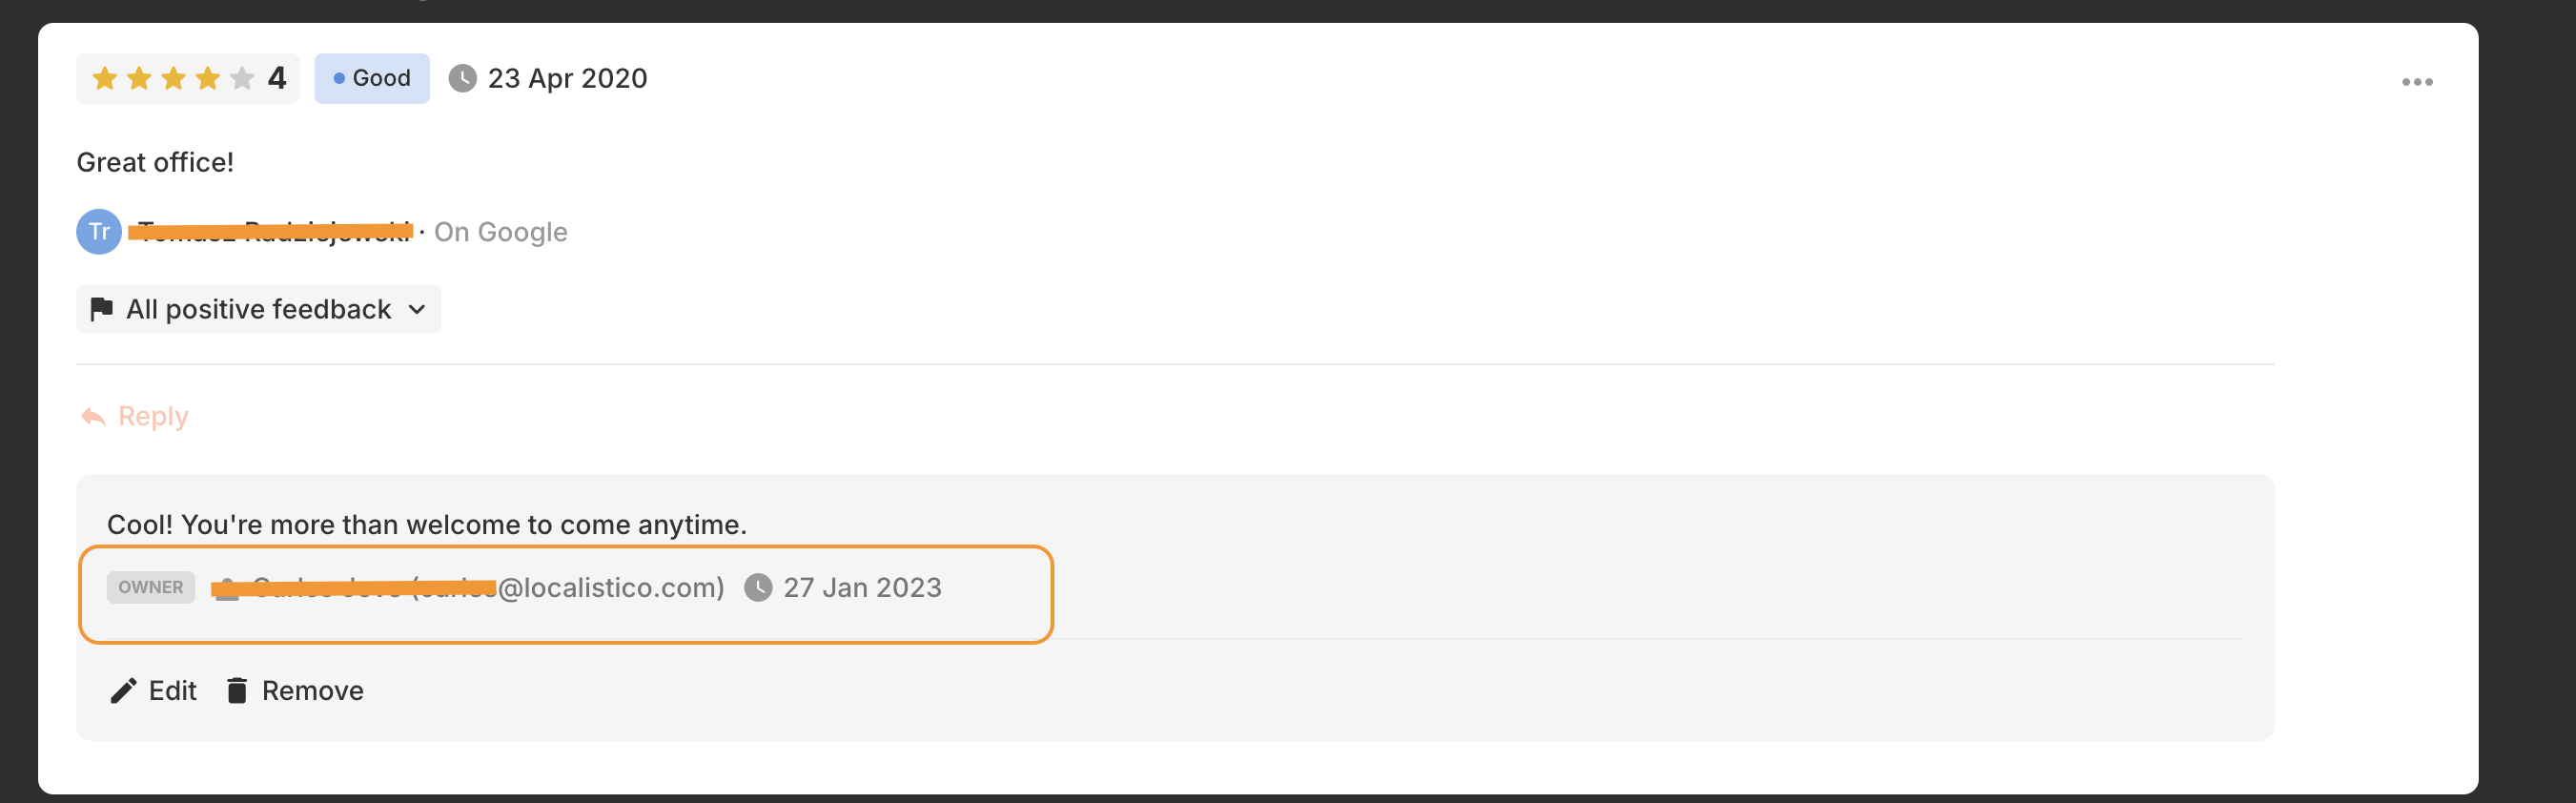Screen dimensions: 2576x803
Task: Click the first gold rating star
Action: (105, 78)
